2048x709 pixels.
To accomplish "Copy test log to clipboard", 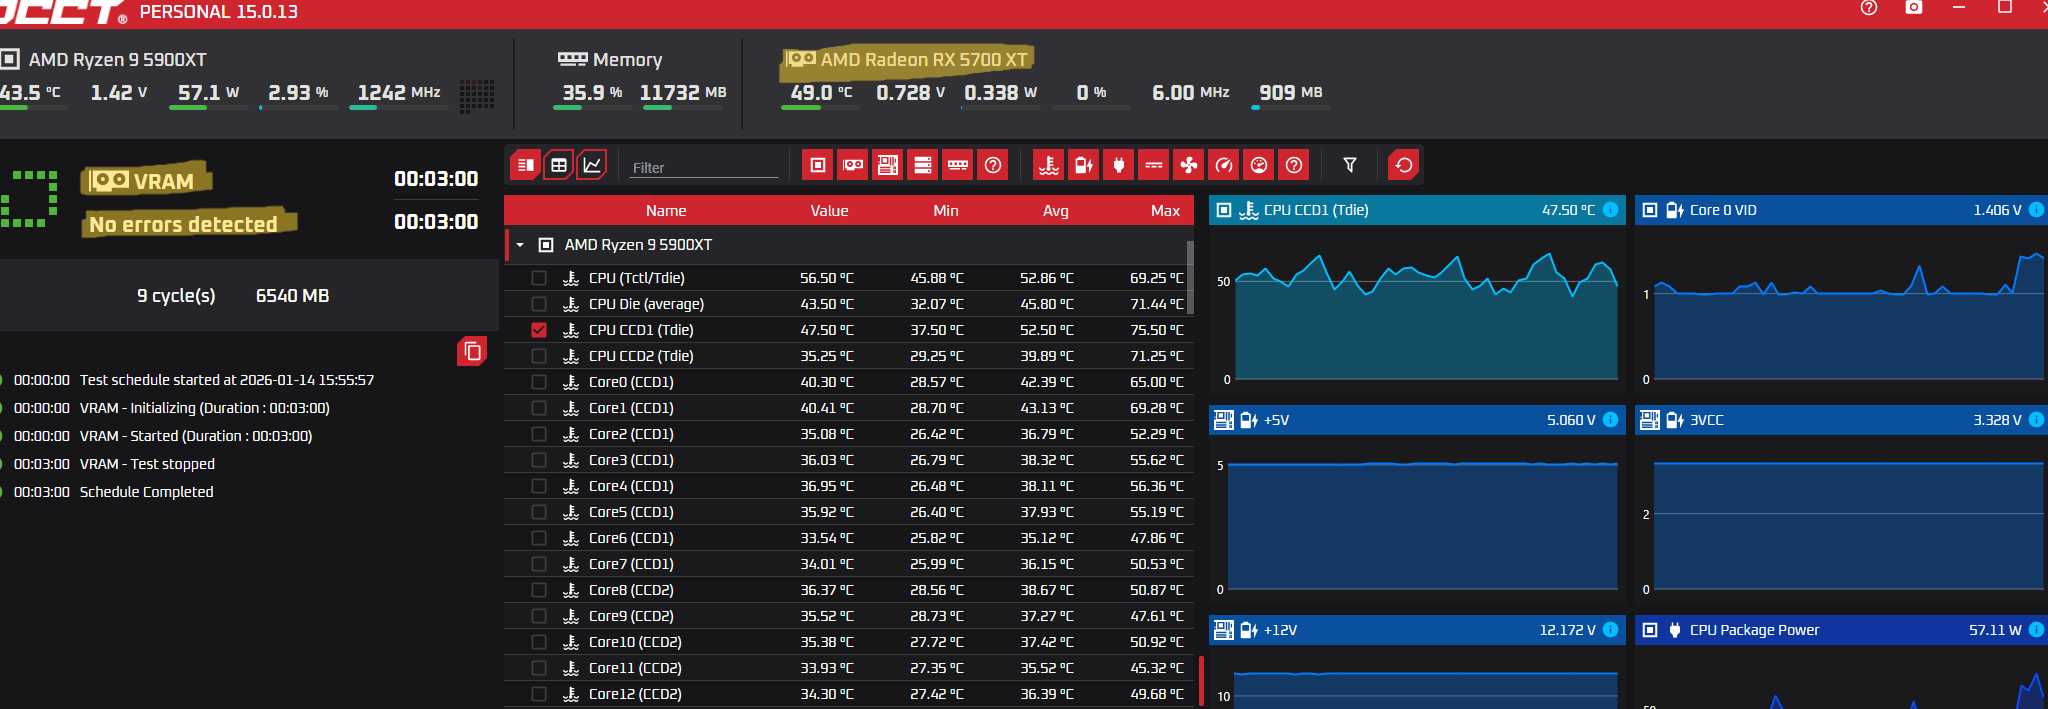I will click(x=472, y=351).
